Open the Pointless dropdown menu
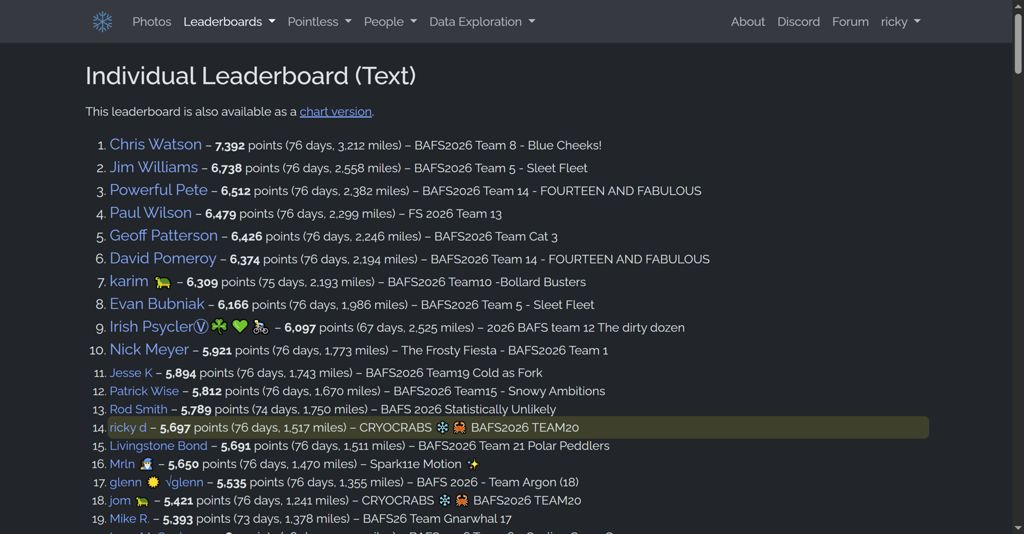Image resolution: width=1024 pixels, height=534 pixels. pyautogui.click(x=319, y=22)
